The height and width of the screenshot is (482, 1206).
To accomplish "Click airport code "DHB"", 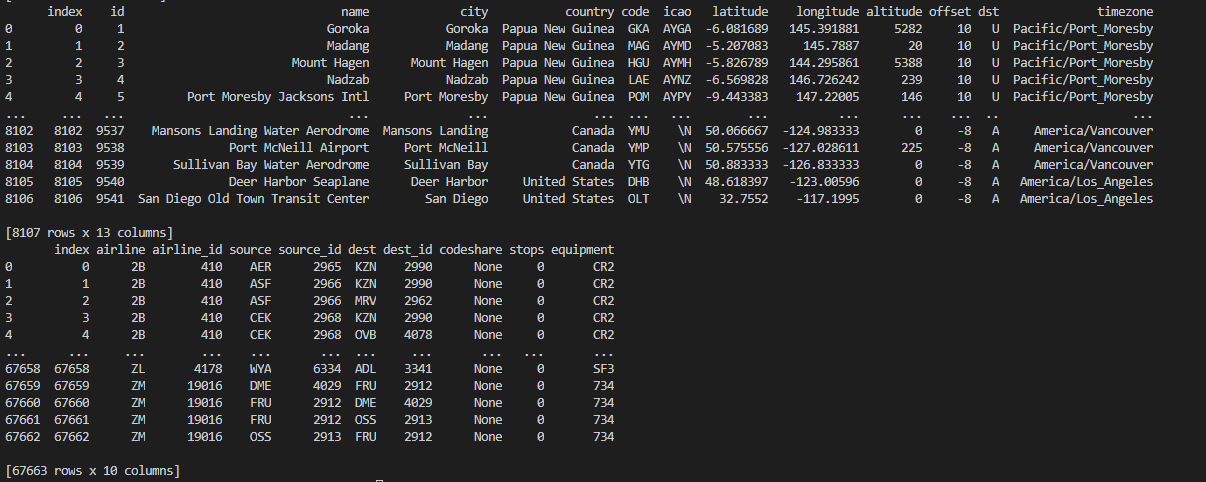I will (638, 182).
